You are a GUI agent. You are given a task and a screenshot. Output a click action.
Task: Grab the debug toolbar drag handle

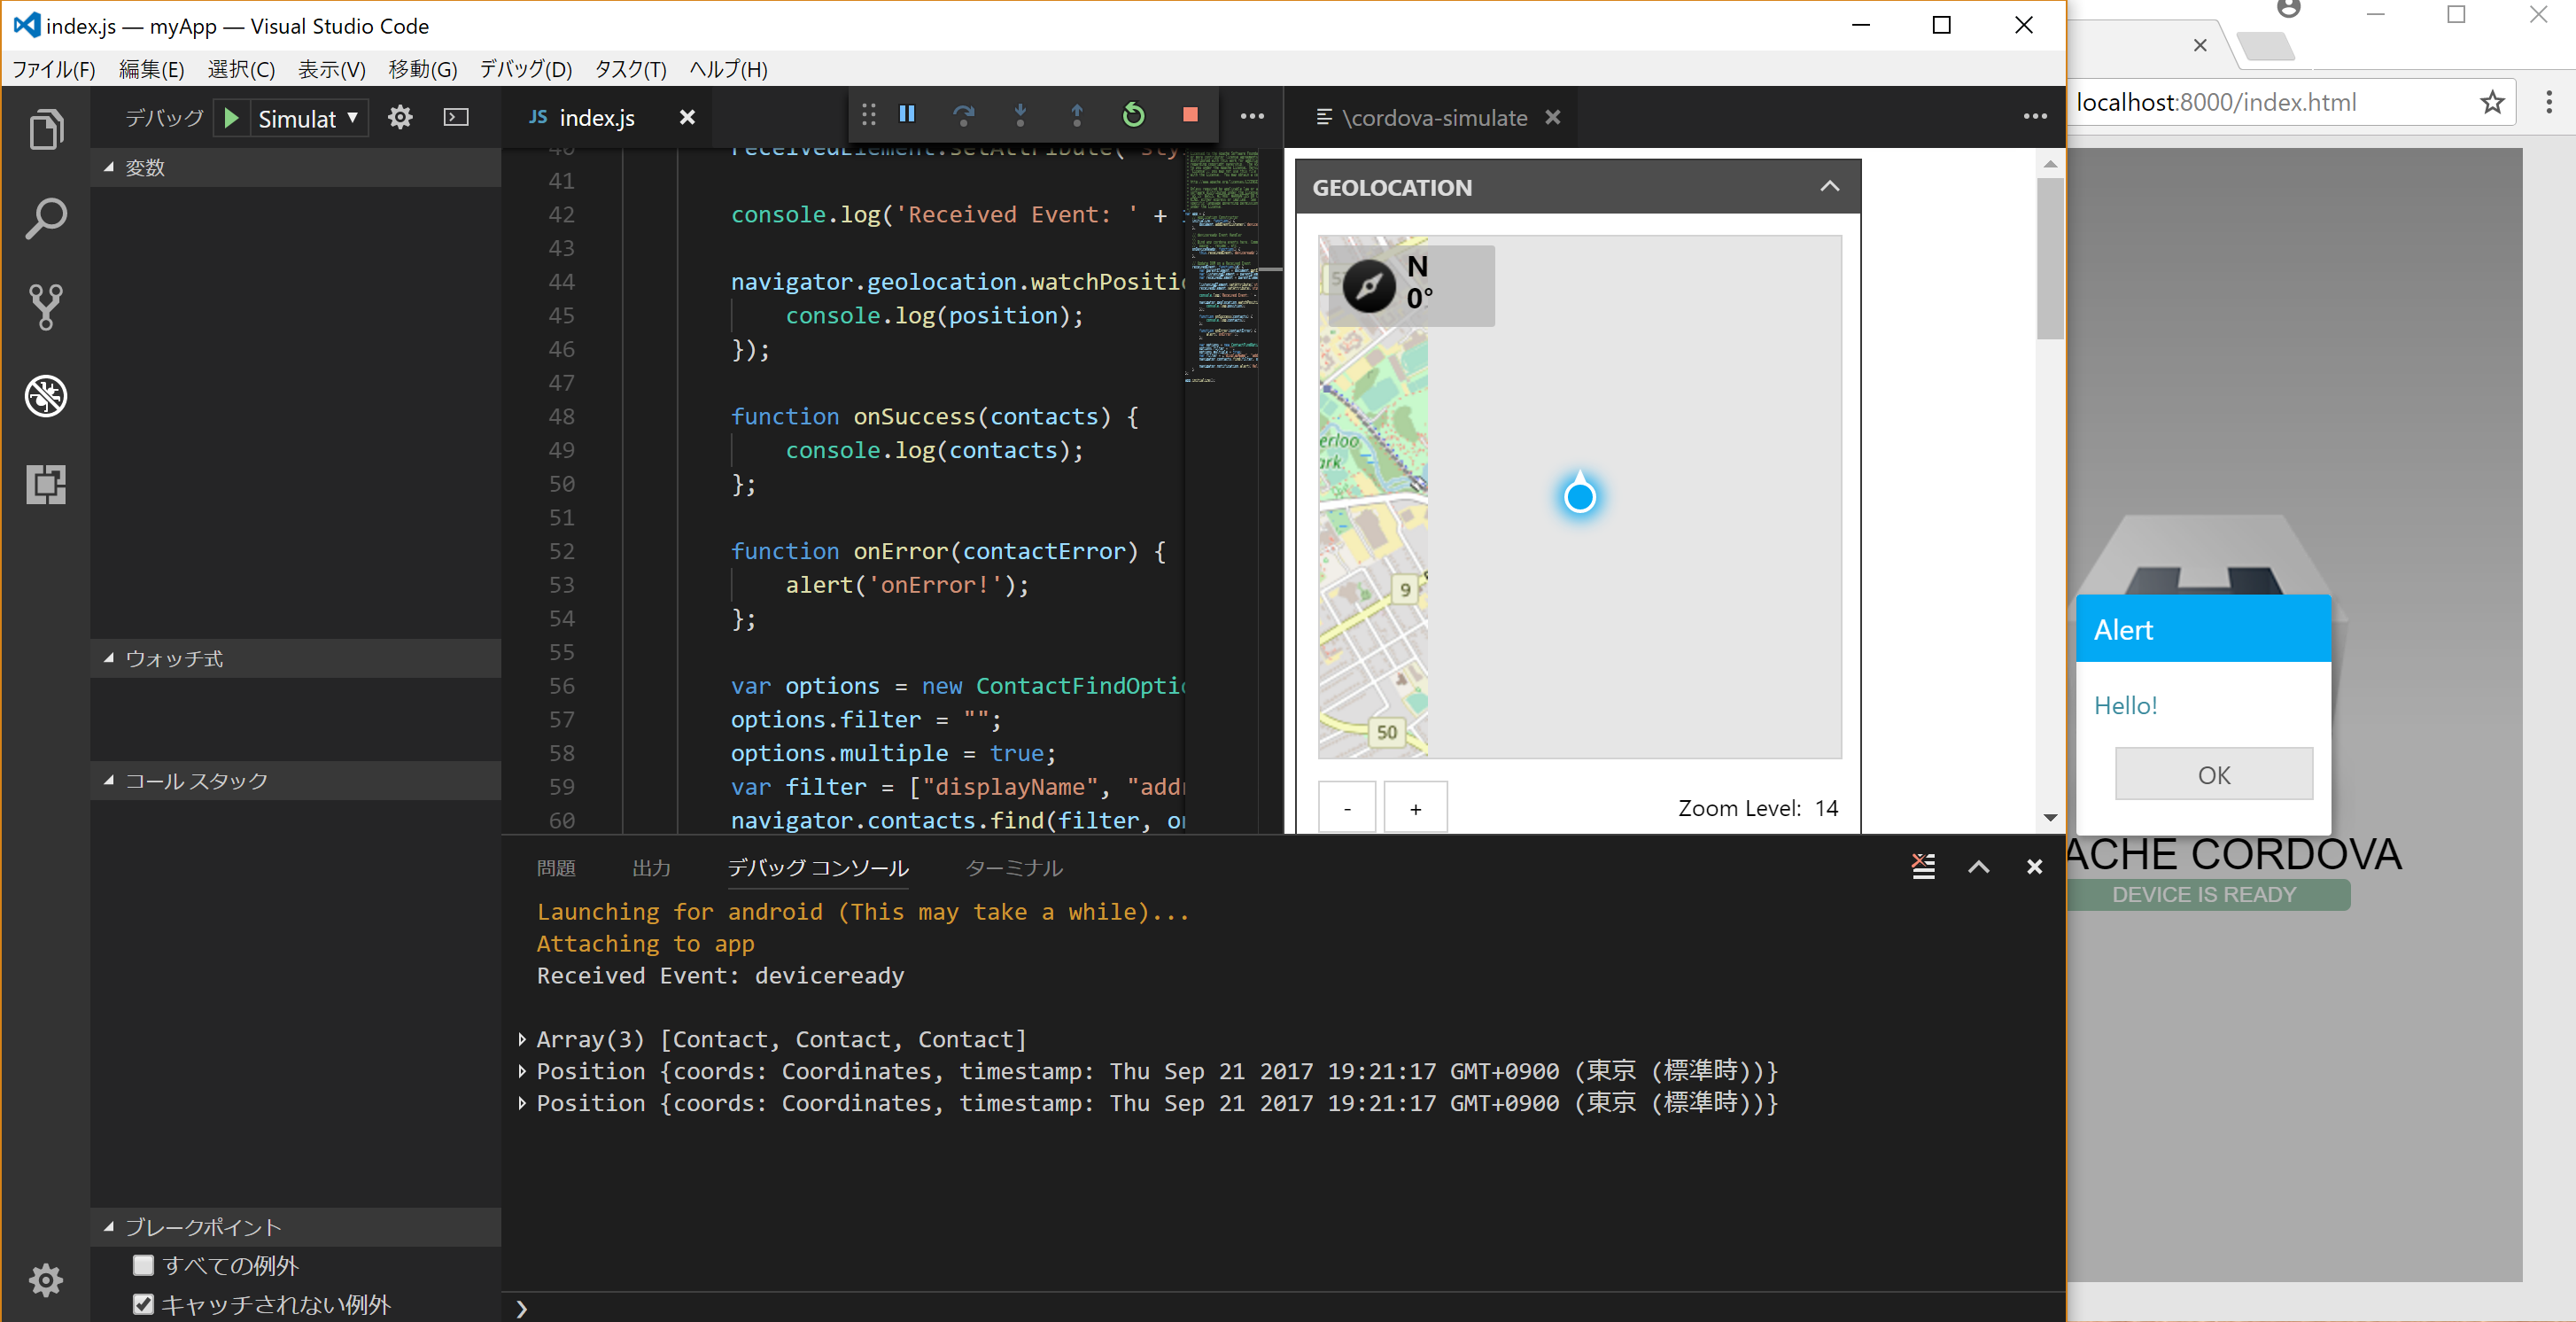869,115
